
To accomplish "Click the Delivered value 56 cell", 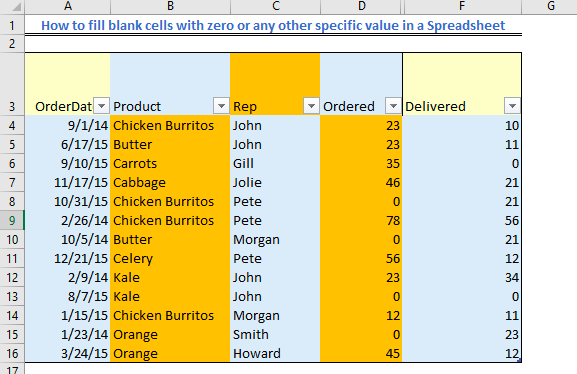I will point(462,220).
